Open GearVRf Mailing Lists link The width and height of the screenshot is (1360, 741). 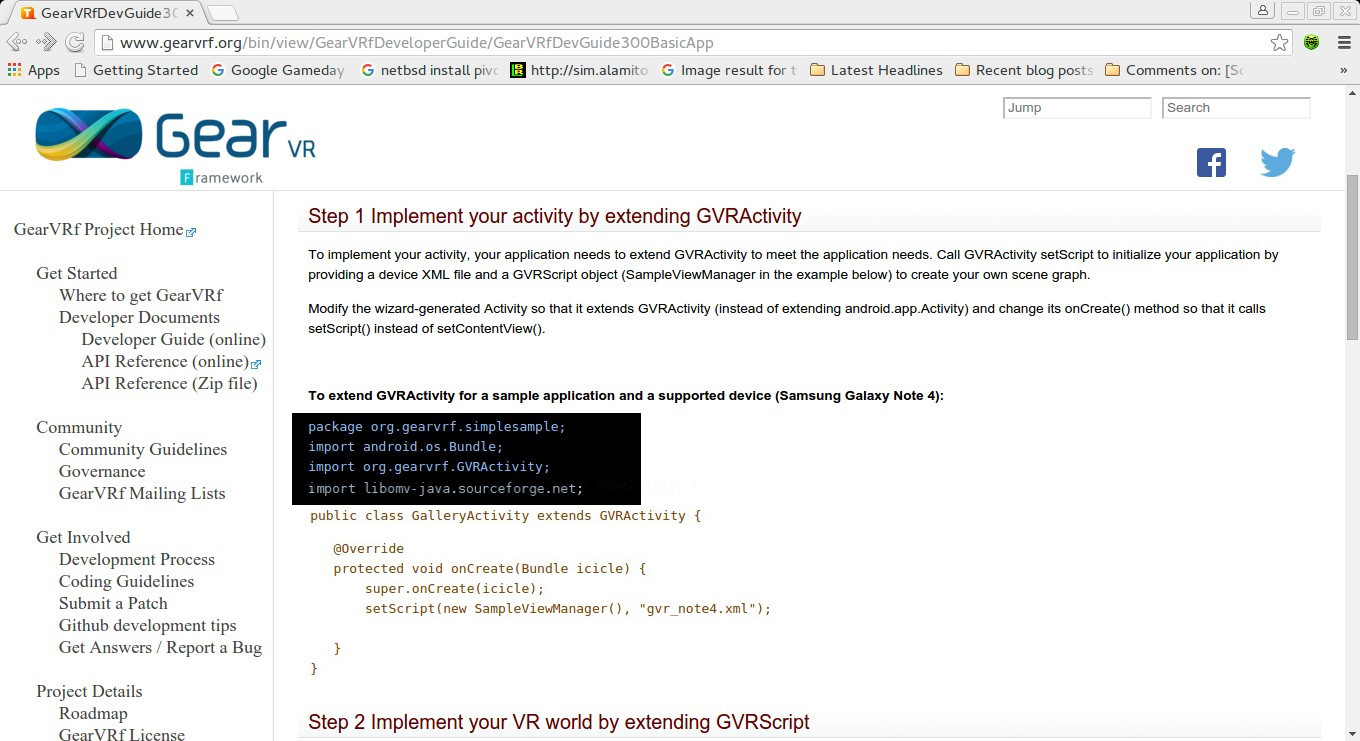click(142, 493)
